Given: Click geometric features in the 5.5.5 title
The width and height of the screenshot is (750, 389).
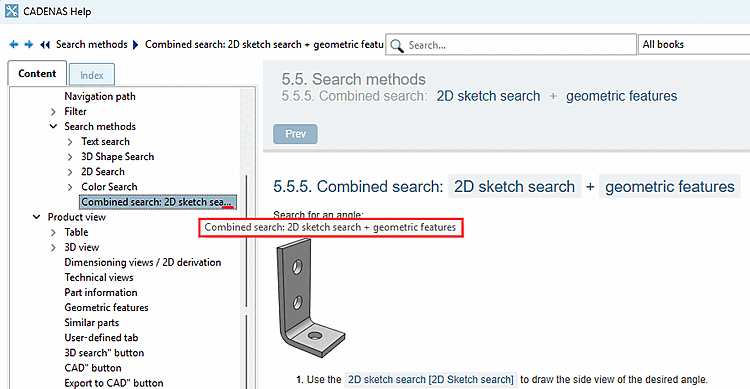Looking at the screenshot, I should click(x=670, y=187).
